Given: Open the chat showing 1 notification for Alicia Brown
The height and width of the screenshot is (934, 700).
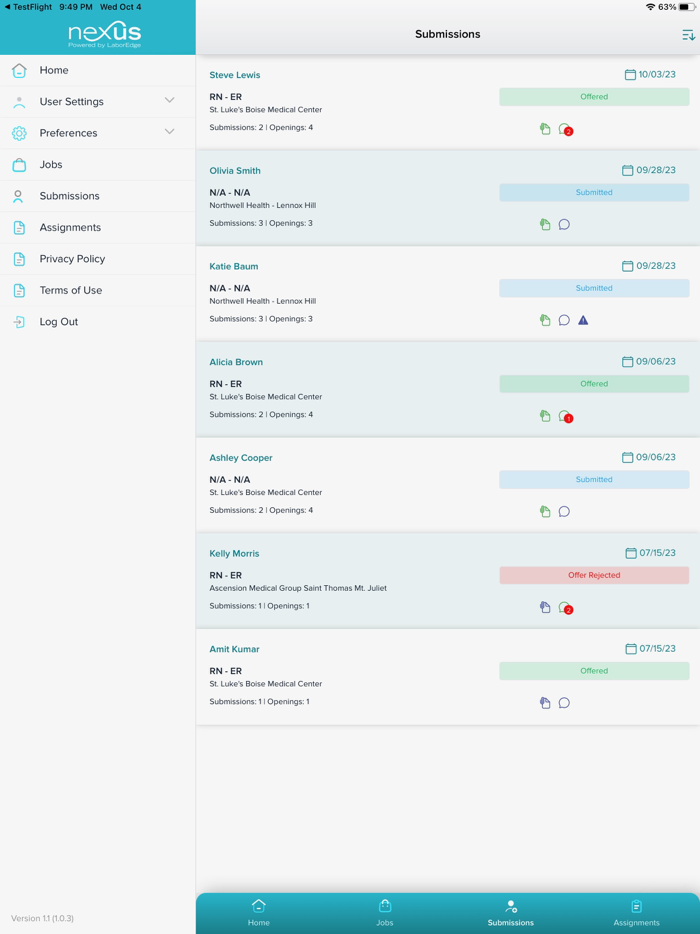Looking at the screenshot, I should (562, 417).
